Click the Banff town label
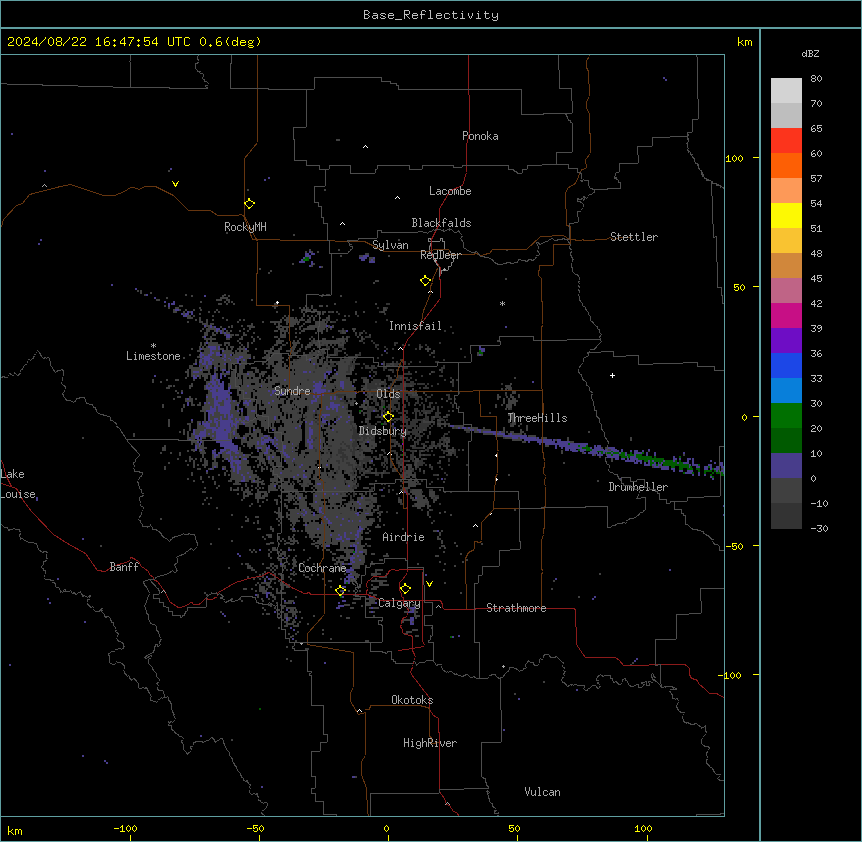862x842 pixels. (x=124, y=567)
